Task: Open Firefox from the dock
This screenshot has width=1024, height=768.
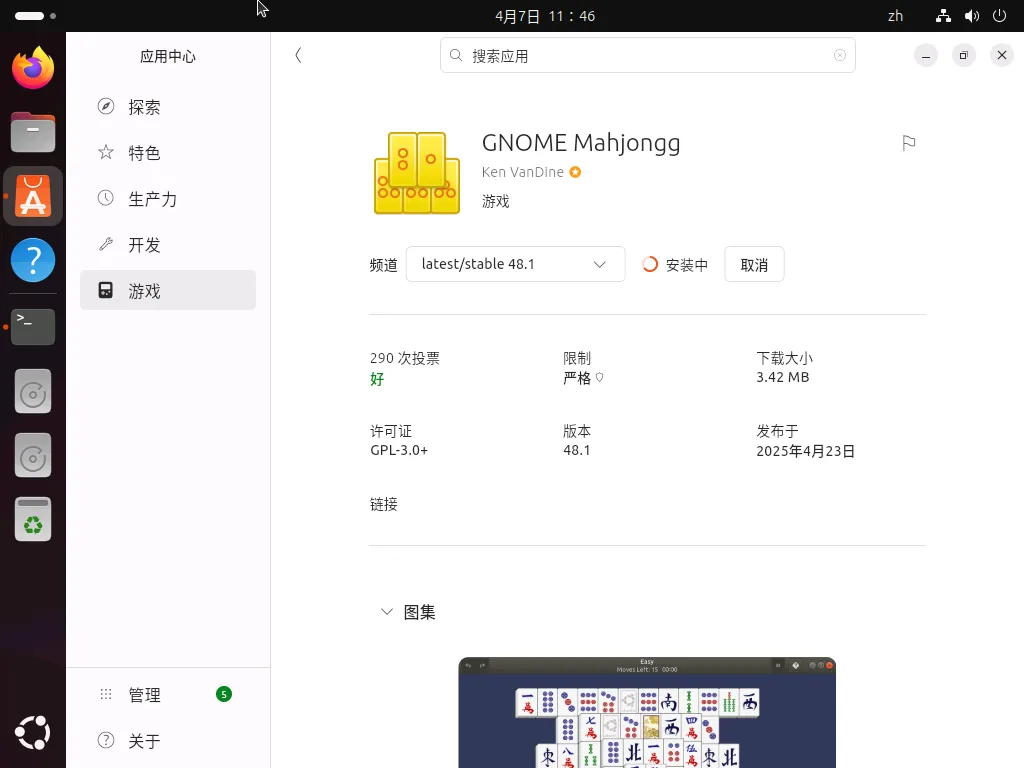Action: [x=33, y=68]
